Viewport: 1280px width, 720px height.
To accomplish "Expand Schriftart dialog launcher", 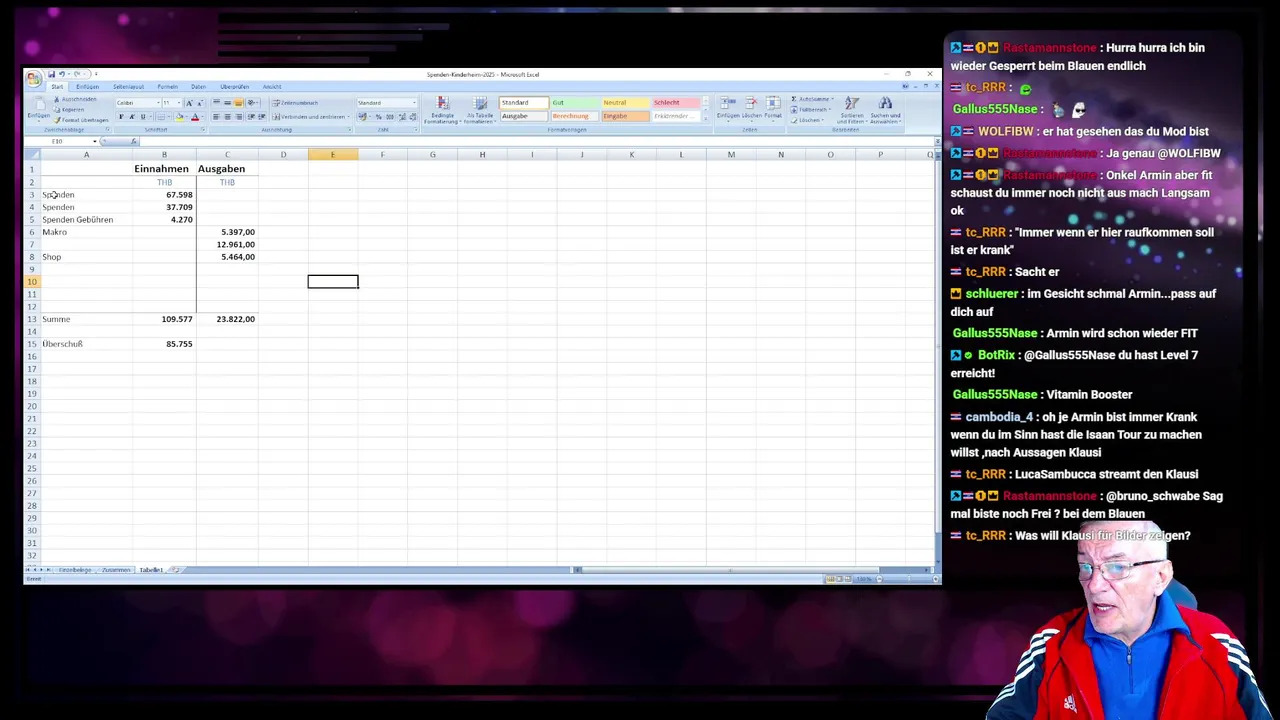I will tap(203, 130).
